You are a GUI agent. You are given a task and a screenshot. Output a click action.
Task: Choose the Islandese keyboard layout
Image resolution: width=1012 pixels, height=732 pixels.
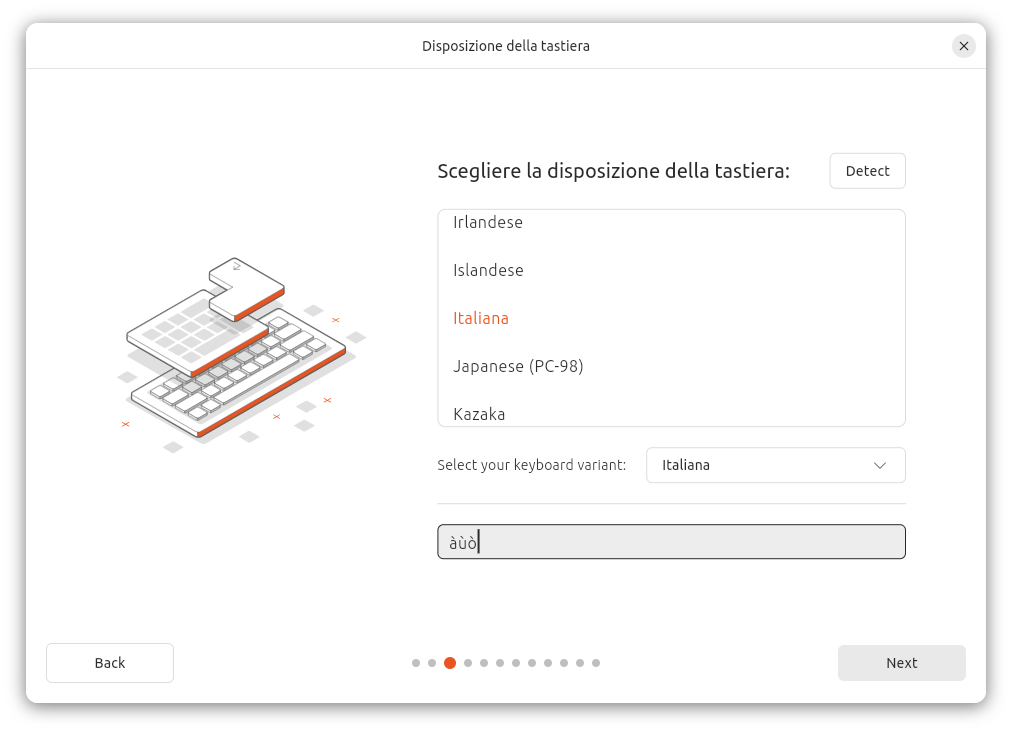(488, 270)
